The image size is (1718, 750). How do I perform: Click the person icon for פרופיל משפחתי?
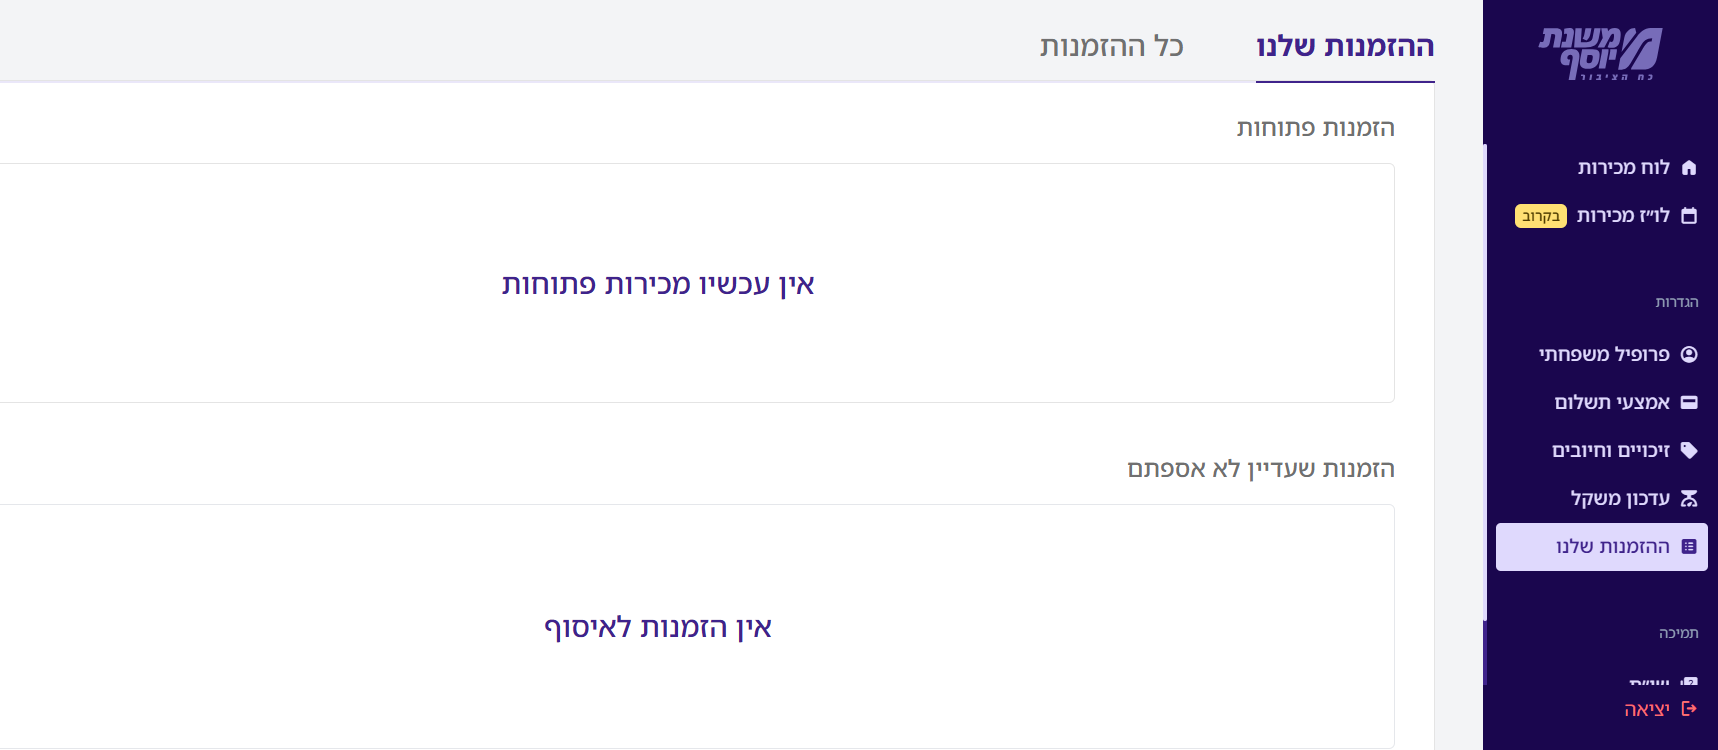(x=1687, y=354)
